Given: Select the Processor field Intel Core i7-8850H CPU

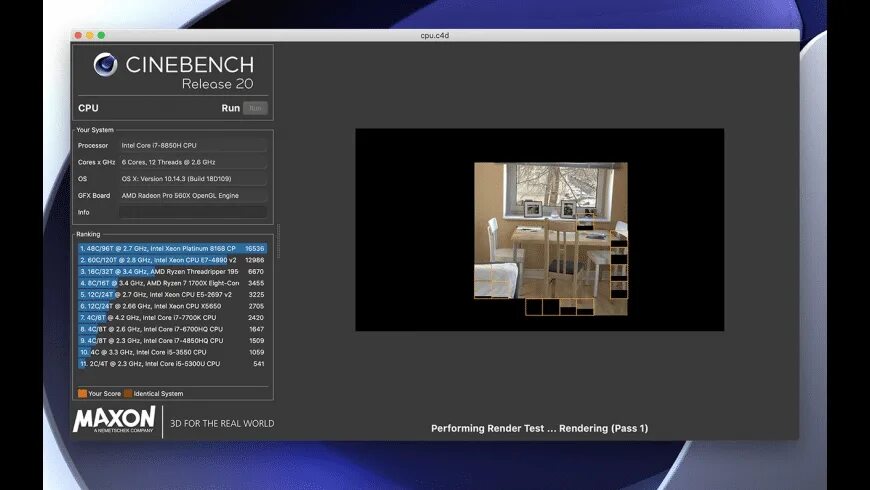Looking at the screenshot, I should pyautogui.click(x=193, y=145).
